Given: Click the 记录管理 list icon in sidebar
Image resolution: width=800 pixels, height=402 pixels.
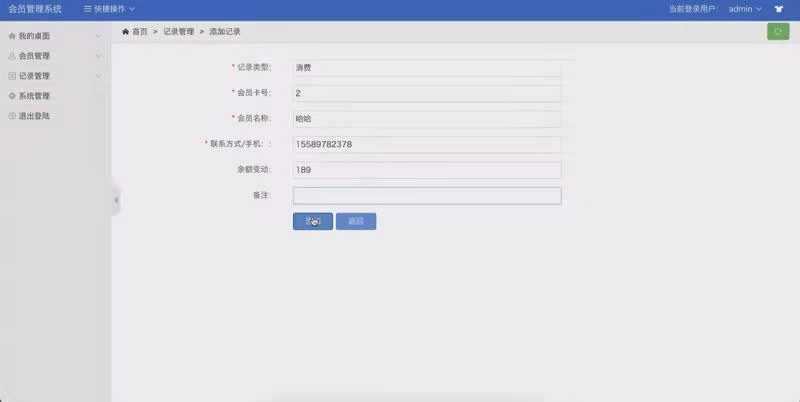Looking at the screenshot, I should (12, 76).
